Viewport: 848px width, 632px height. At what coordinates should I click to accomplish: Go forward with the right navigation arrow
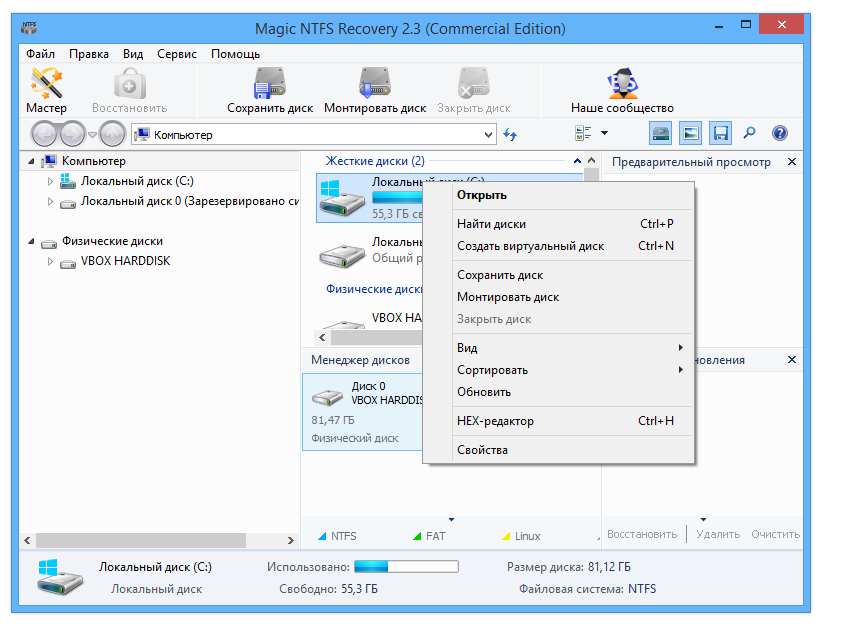click(x=73, y=134)
